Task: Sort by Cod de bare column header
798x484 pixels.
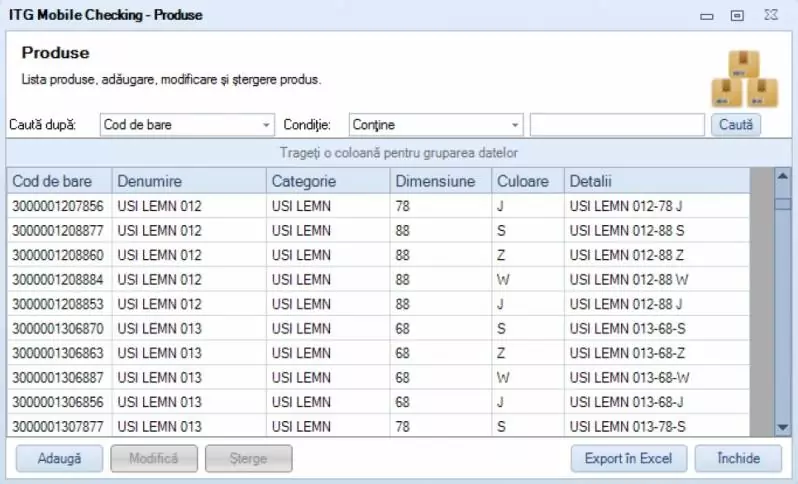Action: pyautogui.click(x=60, y=181)
